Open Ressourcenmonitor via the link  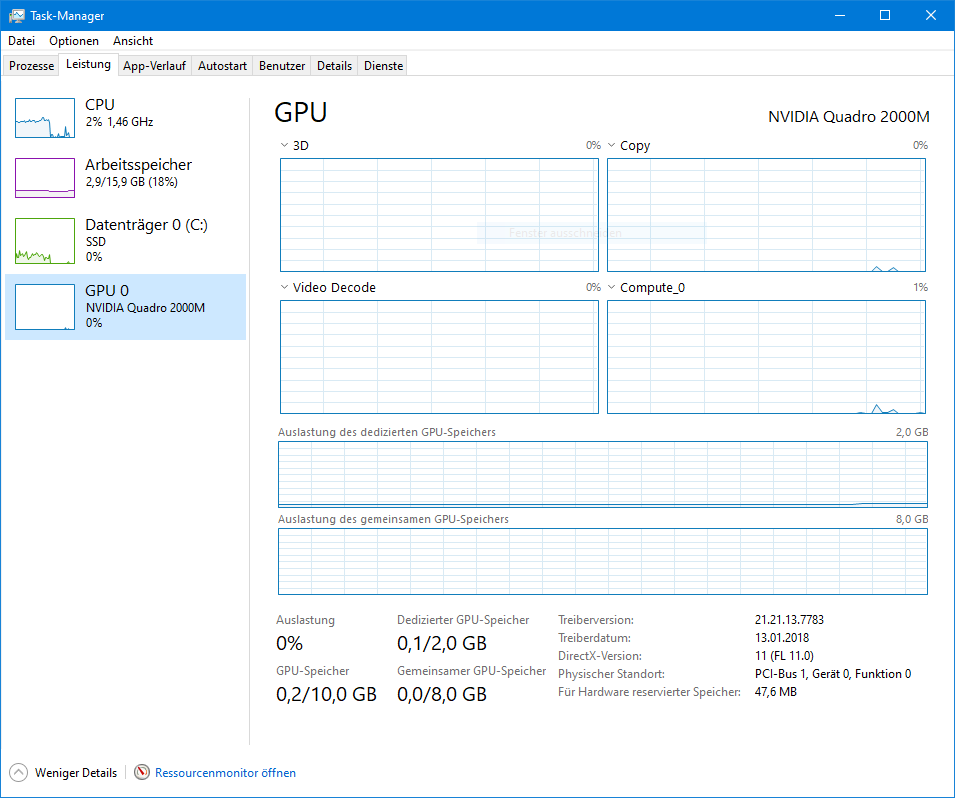(x=225, y=772)
